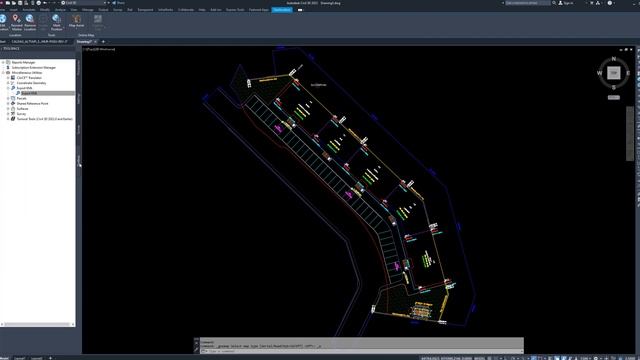
Task: Open the Civil 3D workspace dropdown
Action: pyautogui.click(x=84, y=3)
